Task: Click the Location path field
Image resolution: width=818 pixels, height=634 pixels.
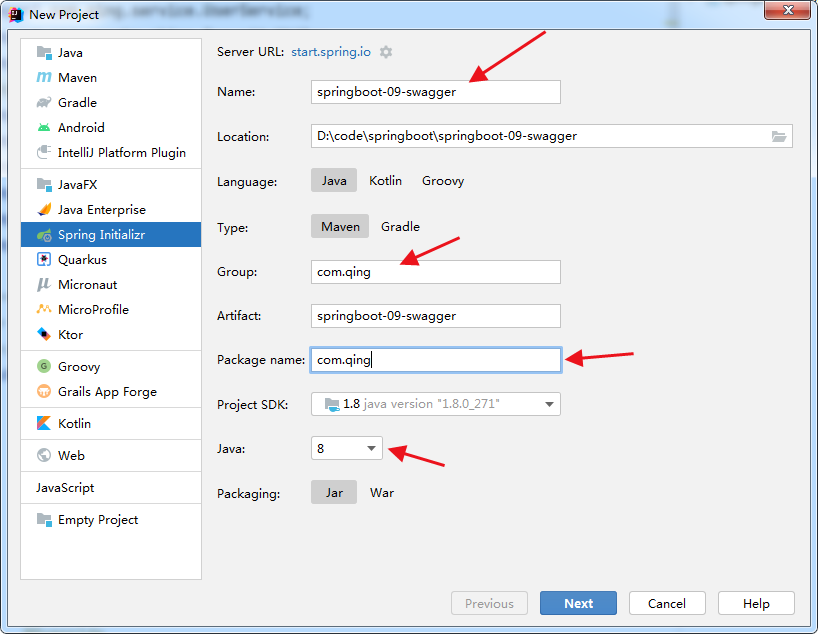Action: click(x=551, y=136)
